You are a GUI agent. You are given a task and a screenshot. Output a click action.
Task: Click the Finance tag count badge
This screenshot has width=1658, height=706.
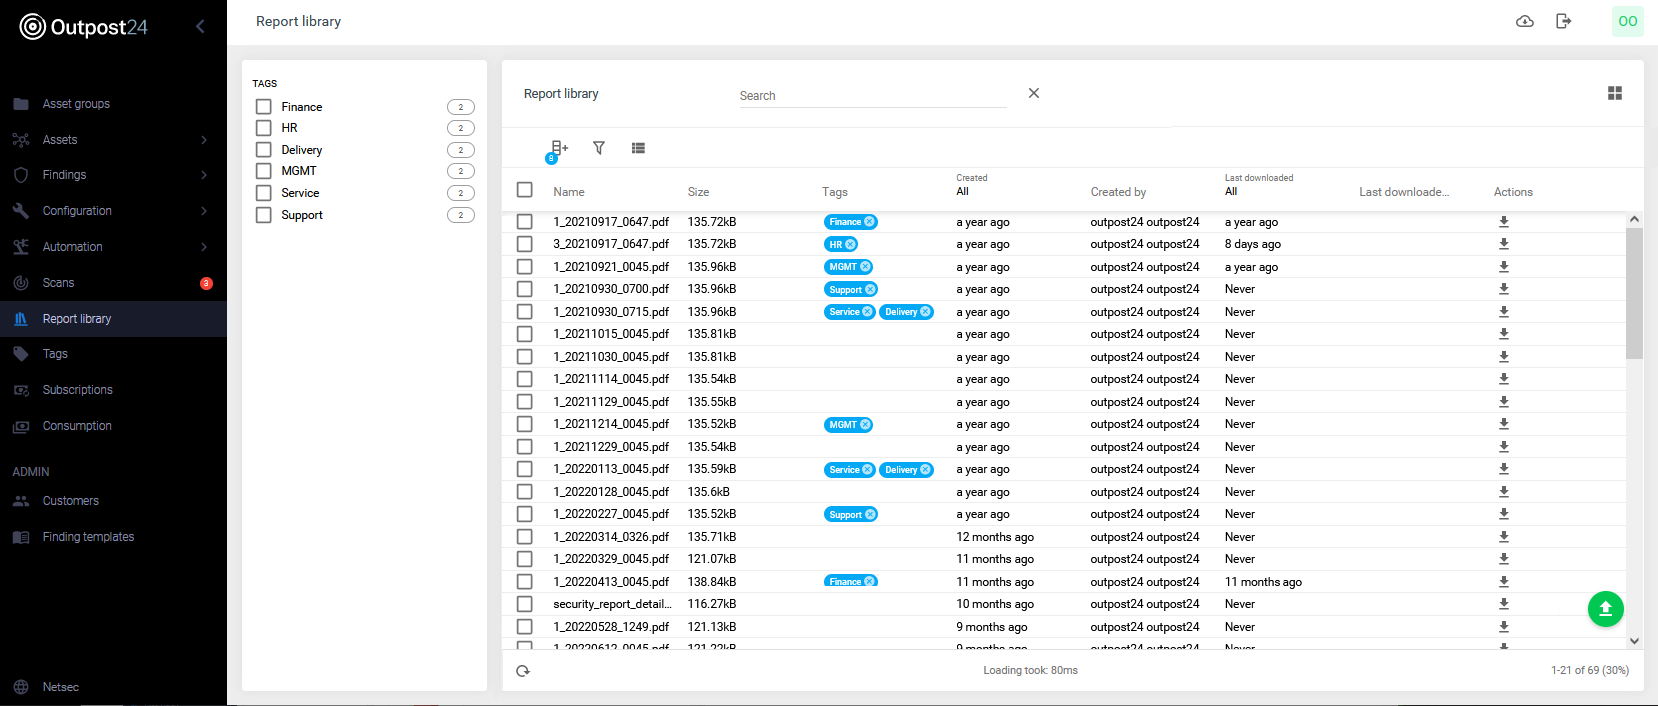click(460, 107)
